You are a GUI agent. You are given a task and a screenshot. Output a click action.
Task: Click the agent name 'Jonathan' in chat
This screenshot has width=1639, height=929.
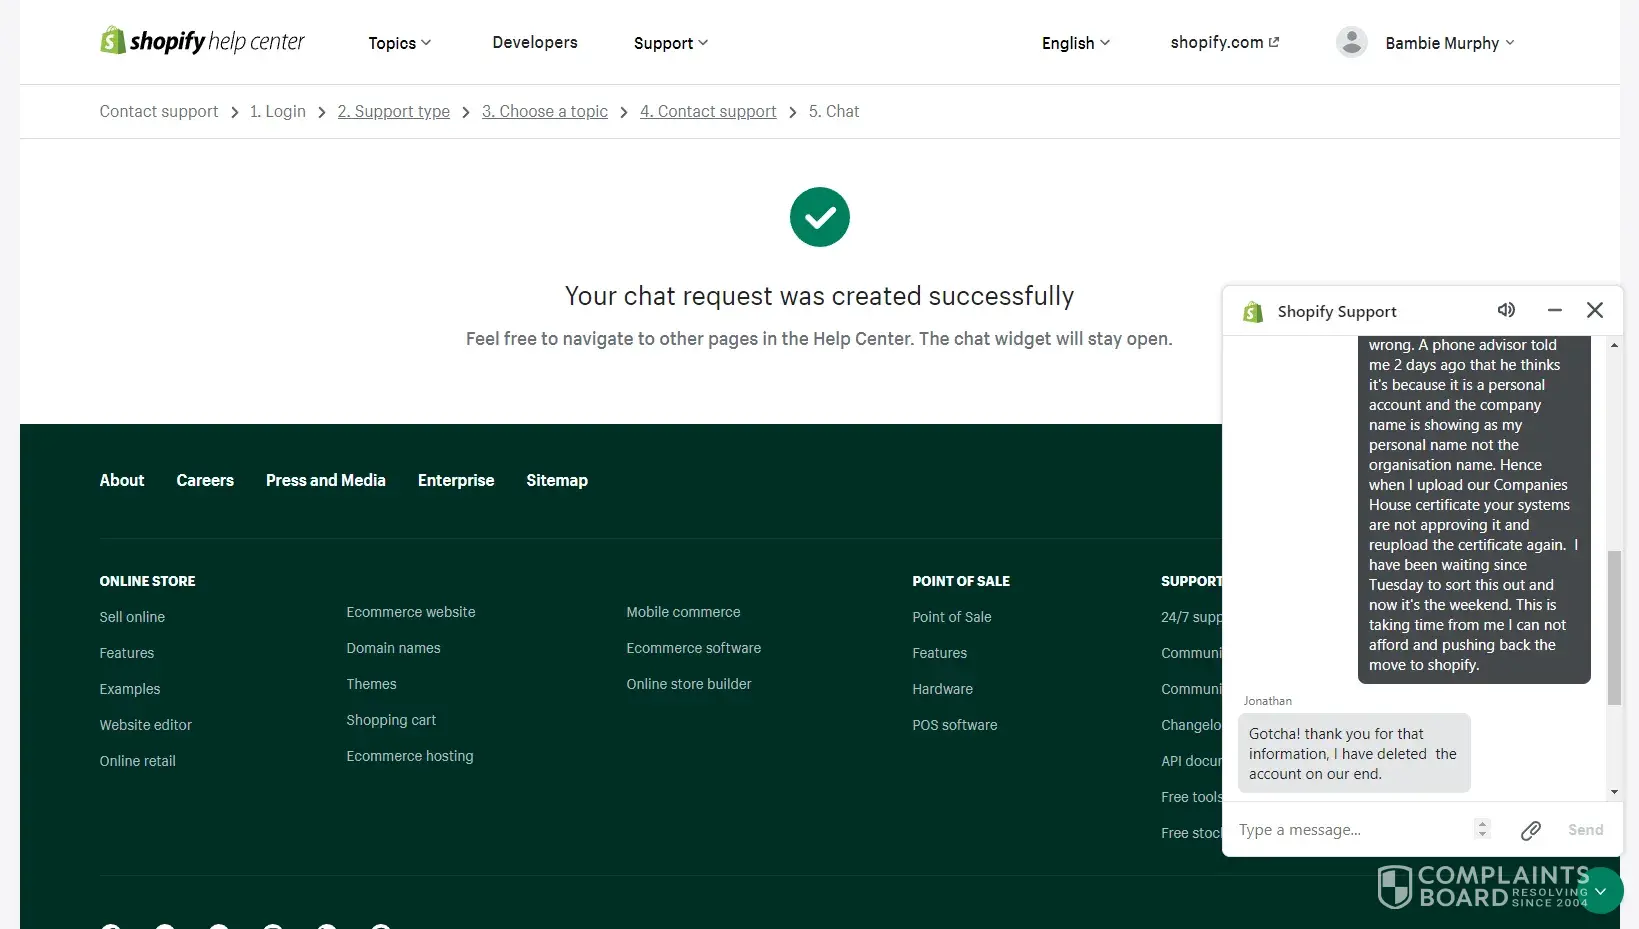tap(1268, 701)
